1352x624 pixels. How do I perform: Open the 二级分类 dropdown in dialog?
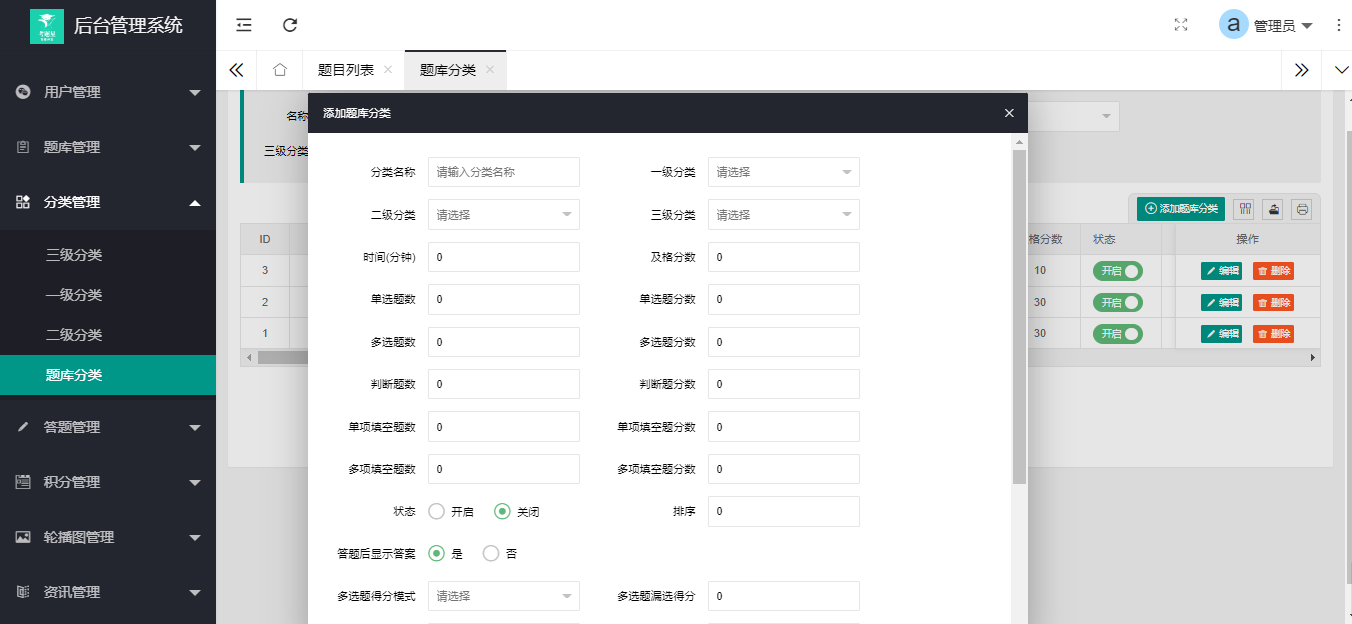point(504,214)
